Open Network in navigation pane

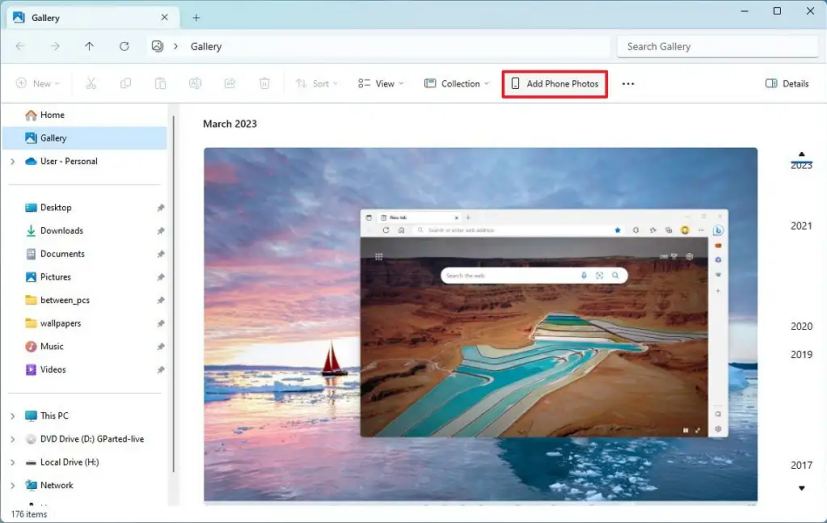click(56, 485)
